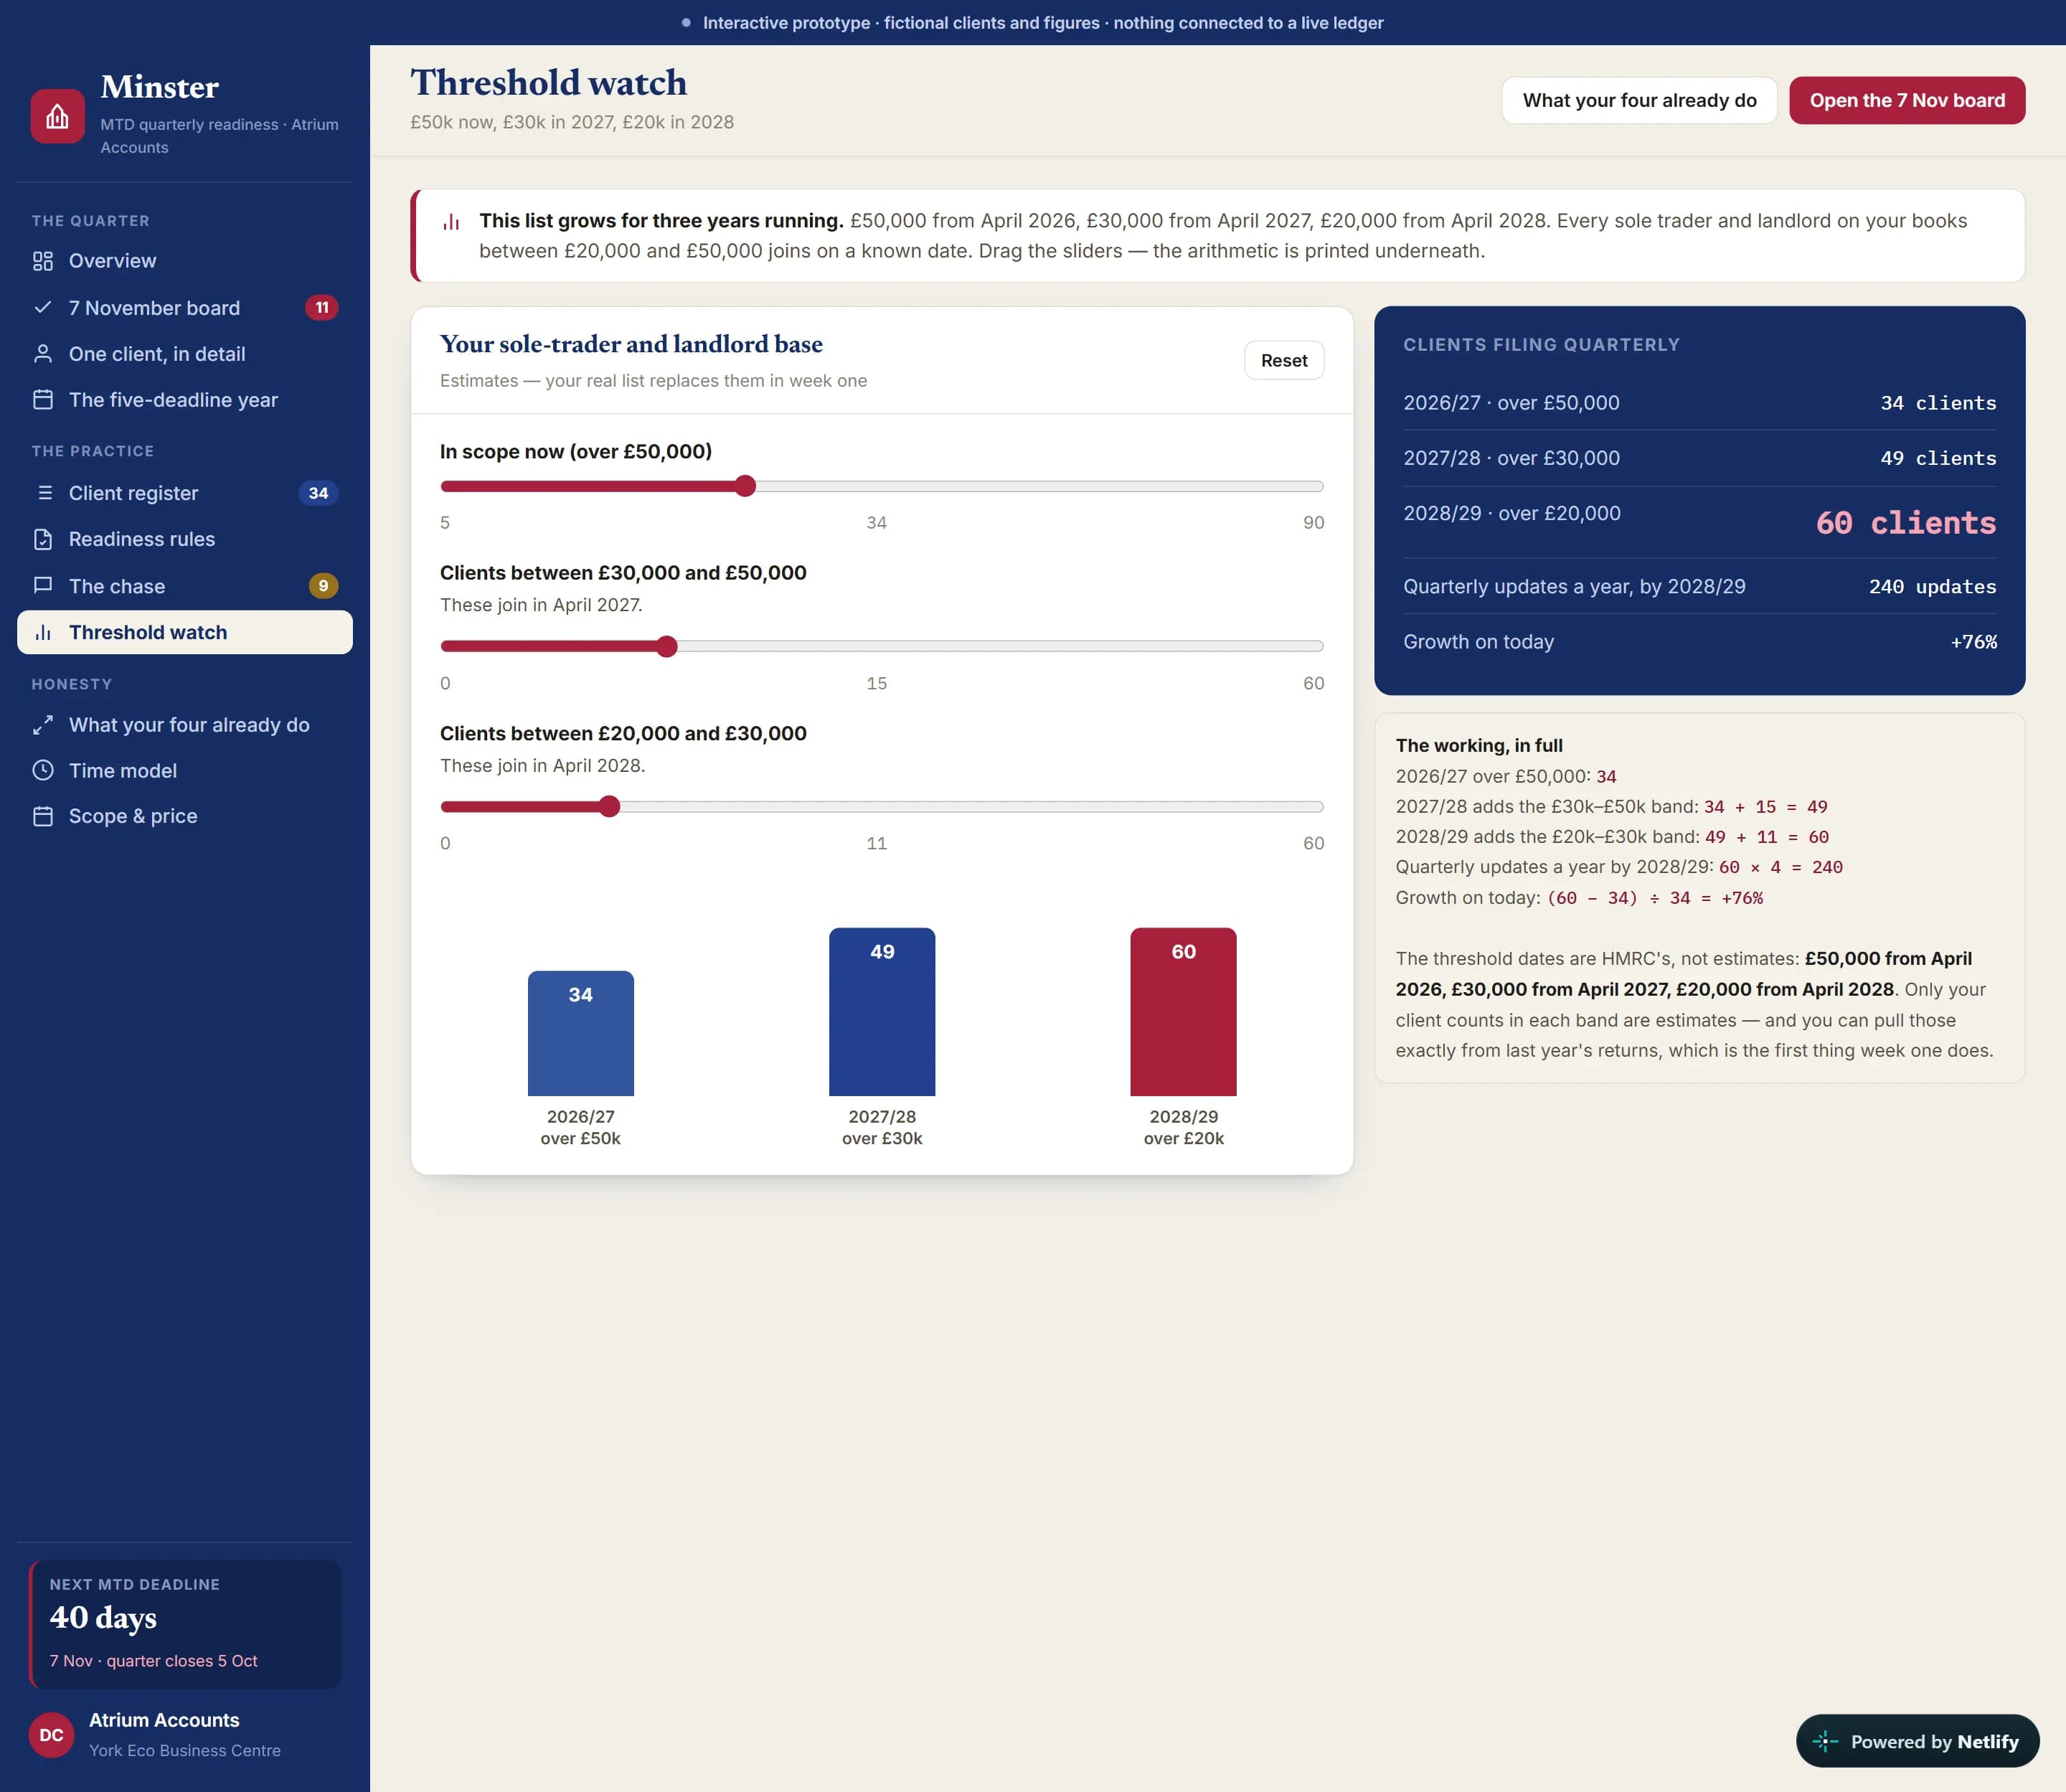2066x1792 pixels.
Task: Click the Readiness rules document icon
Action: tap(43, 539)
